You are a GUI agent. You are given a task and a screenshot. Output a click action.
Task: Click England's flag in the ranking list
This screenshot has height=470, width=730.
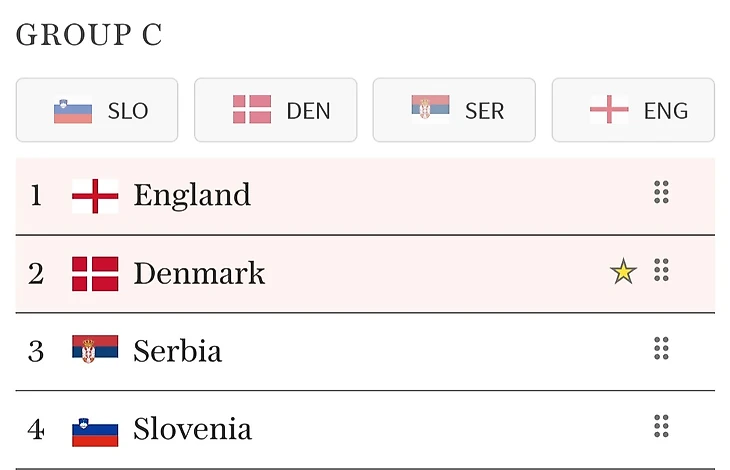(95, 196)
